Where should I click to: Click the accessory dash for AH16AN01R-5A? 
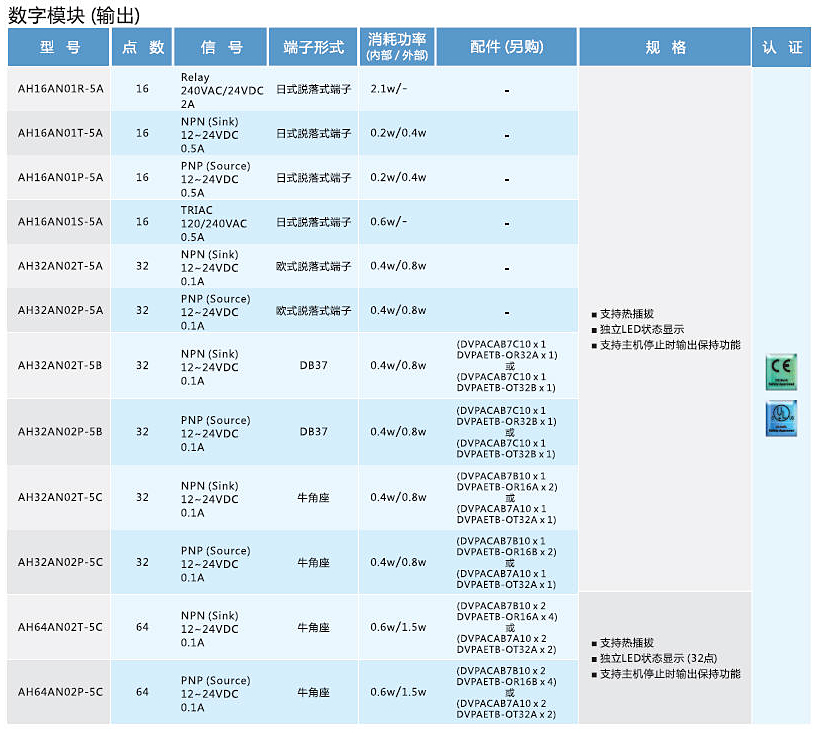pyautogui.click(x=507, y=90)
